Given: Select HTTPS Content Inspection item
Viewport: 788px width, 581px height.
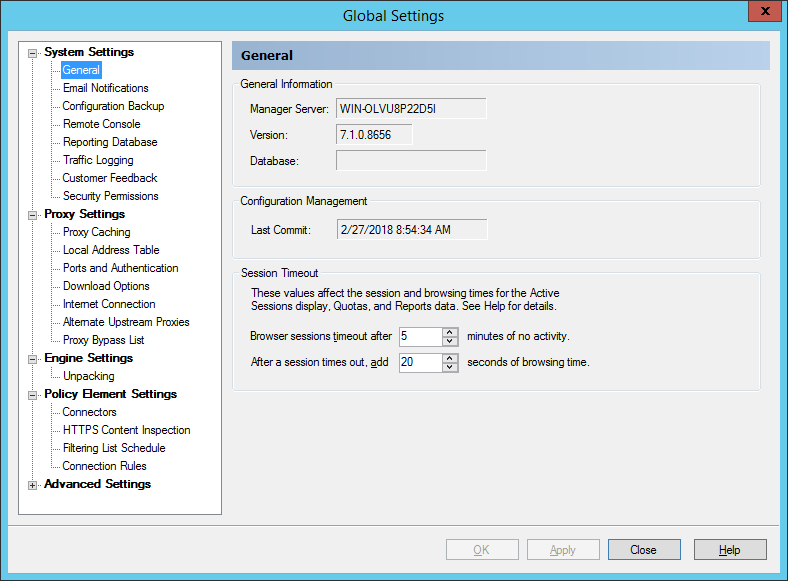Looking at the screenshot, I should tap(126, 430).
